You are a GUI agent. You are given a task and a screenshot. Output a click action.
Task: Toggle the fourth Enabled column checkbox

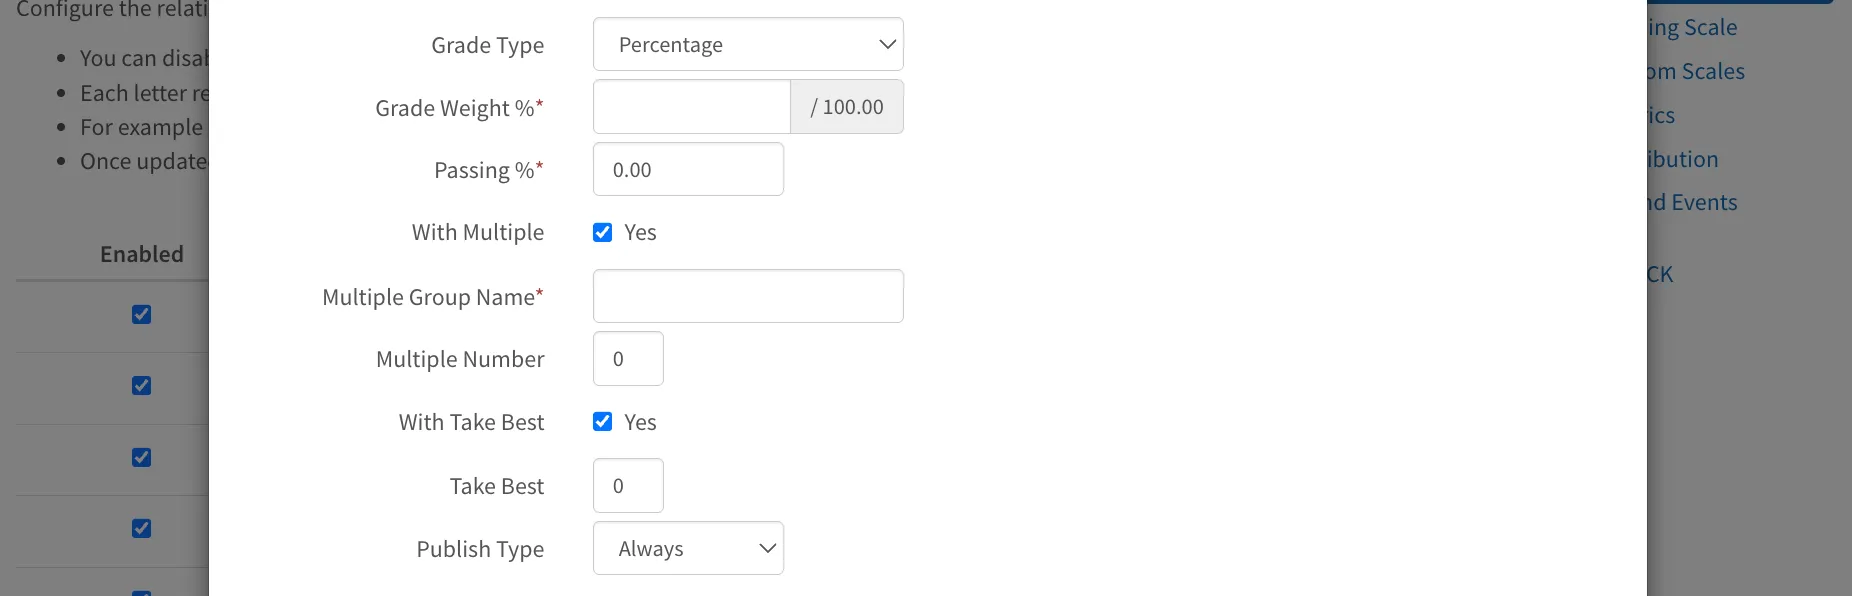(x=142, y=528)
